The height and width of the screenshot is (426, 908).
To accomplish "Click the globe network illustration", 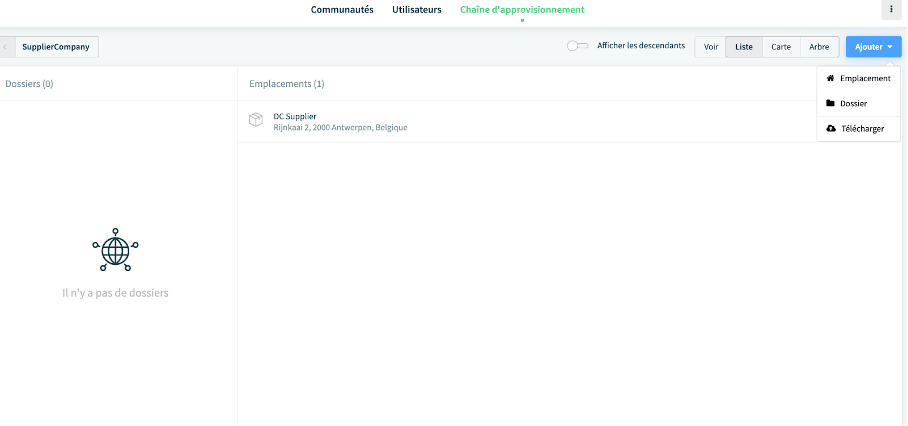I will (x=115, y=249).
